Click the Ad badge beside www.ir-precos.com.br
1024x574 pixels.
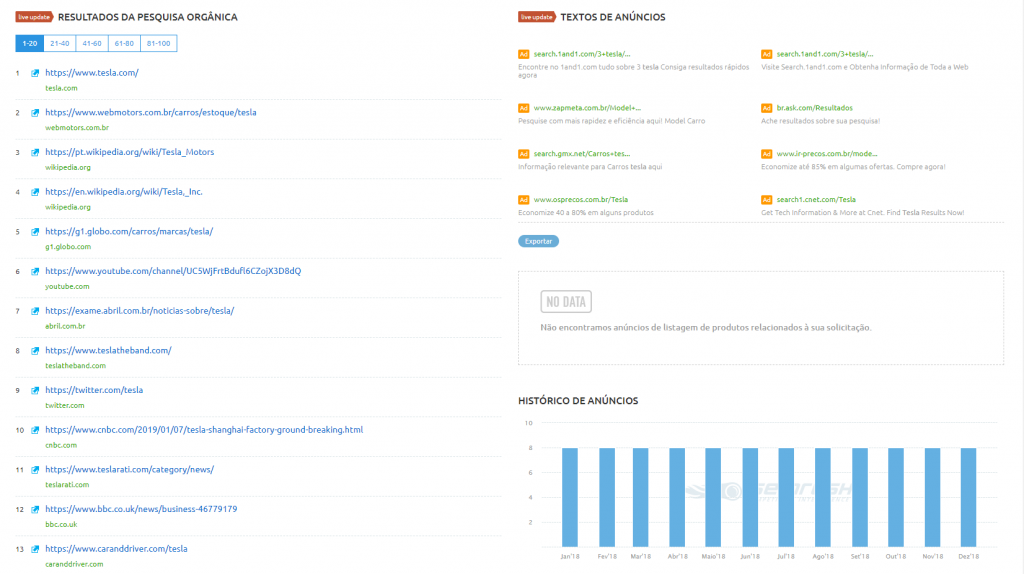(766, 154)
